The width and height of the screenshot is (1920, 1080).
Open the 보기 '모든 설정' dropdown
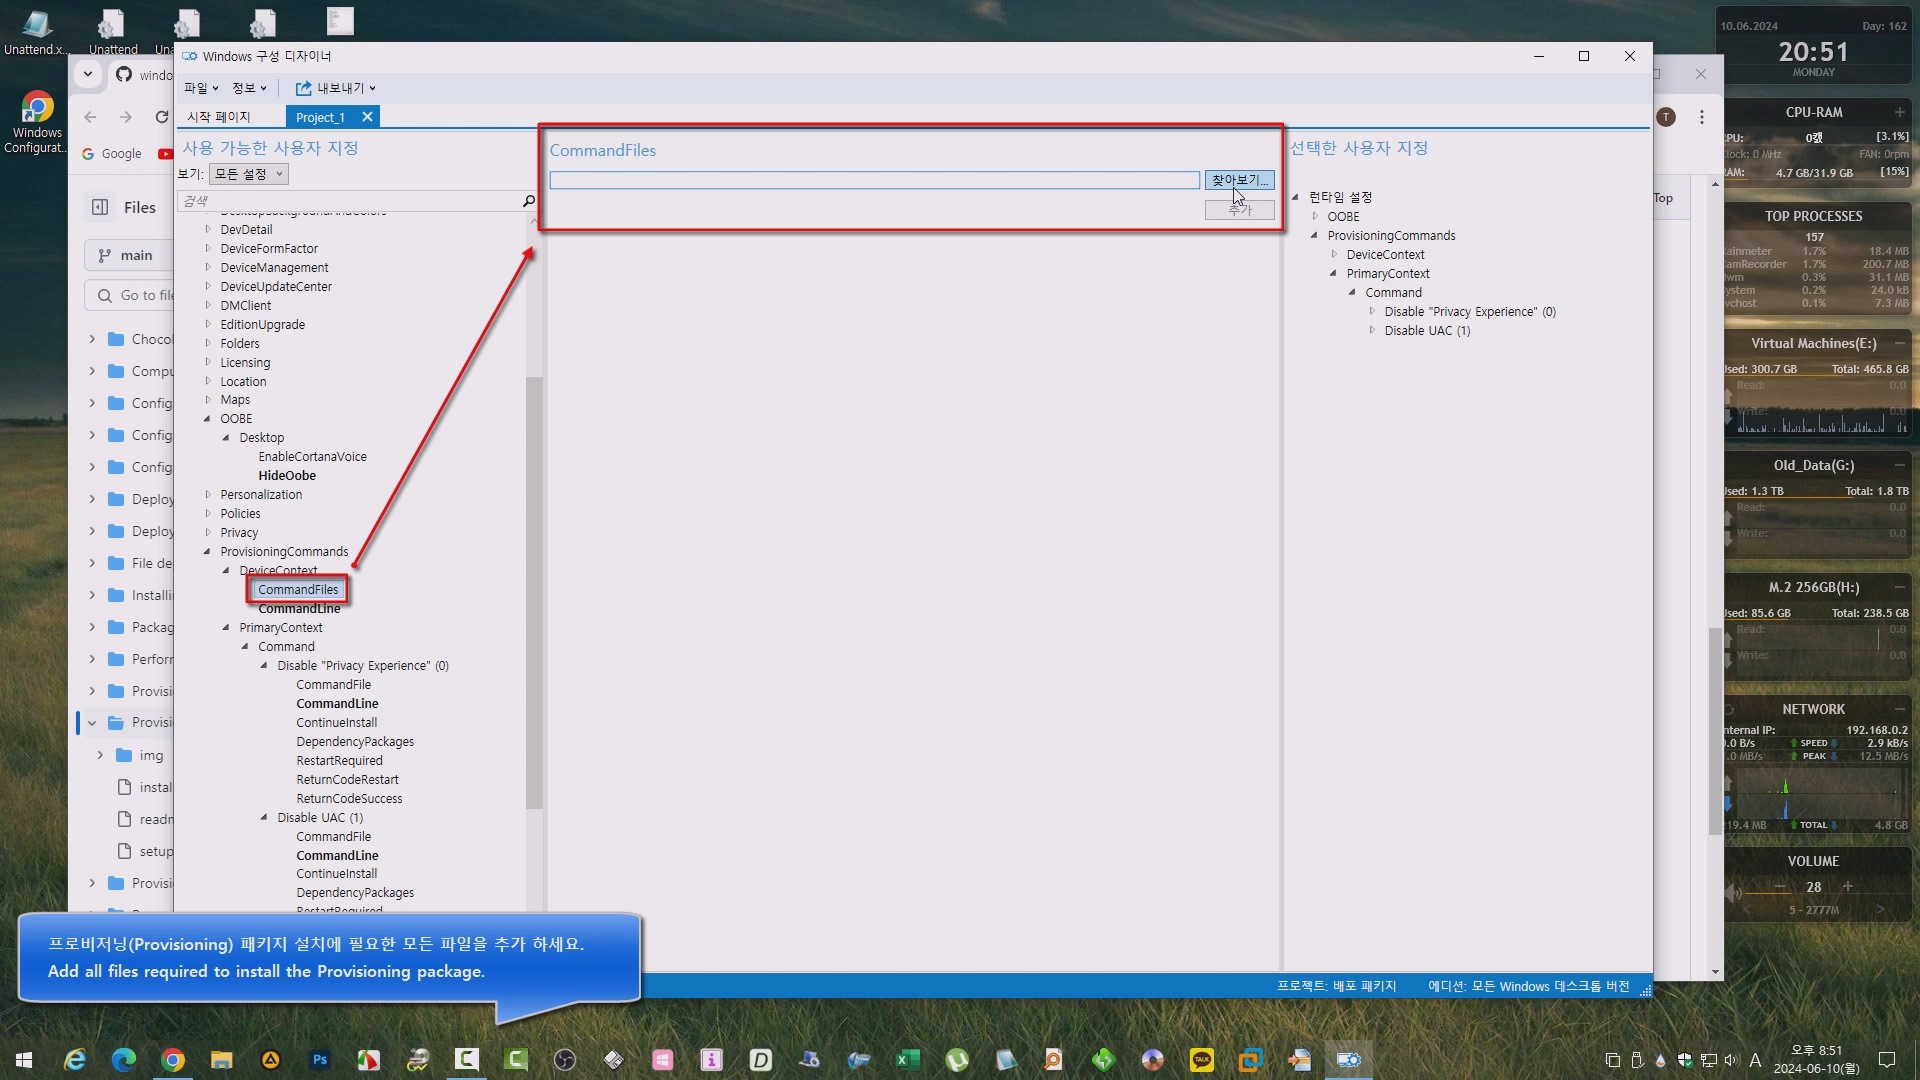pyautogui.click(x=249, y=174)
